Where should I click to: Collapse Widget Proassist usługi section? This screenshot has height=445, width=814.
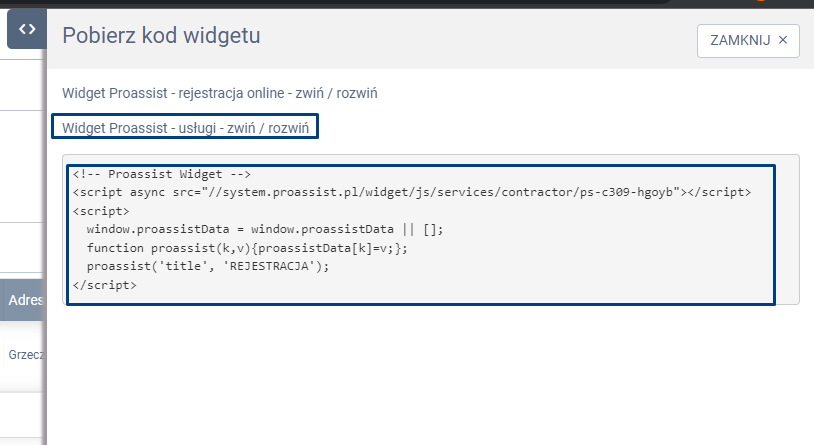click(185, 128)
